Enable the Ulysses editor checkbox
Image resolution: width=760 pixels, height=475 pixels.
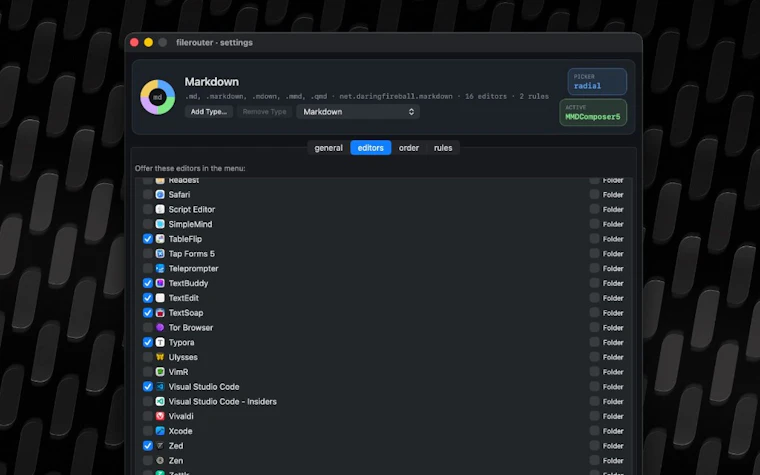148,357
